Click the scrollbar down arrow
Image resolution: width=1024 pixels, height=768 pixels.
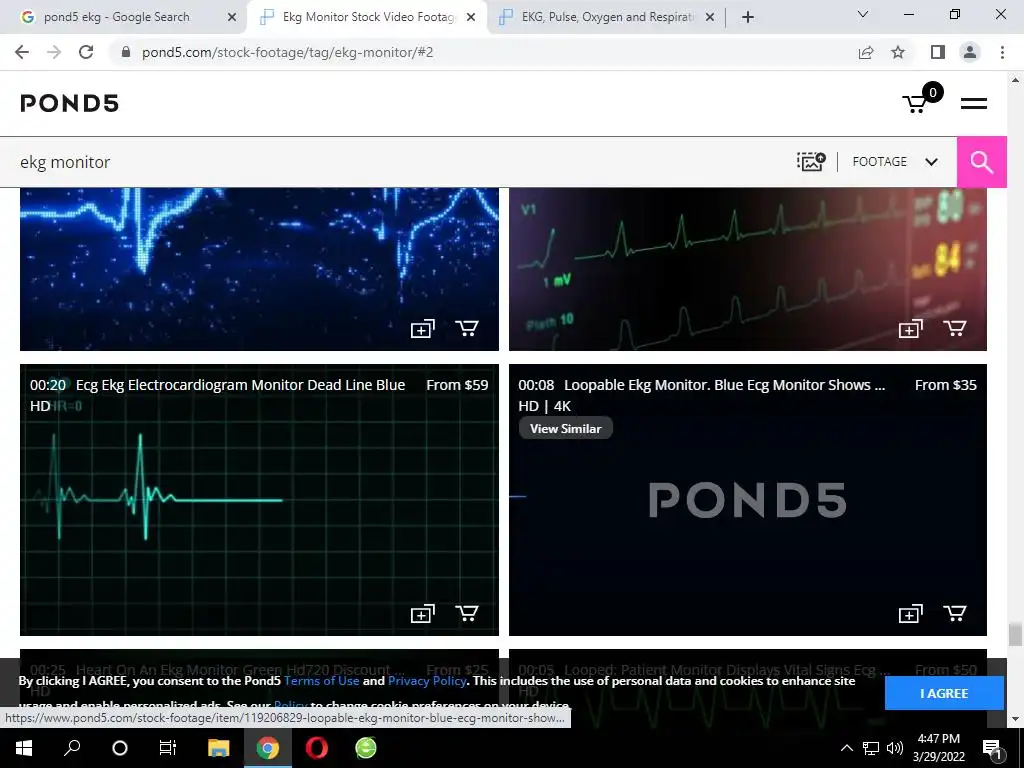point(1015,719)
